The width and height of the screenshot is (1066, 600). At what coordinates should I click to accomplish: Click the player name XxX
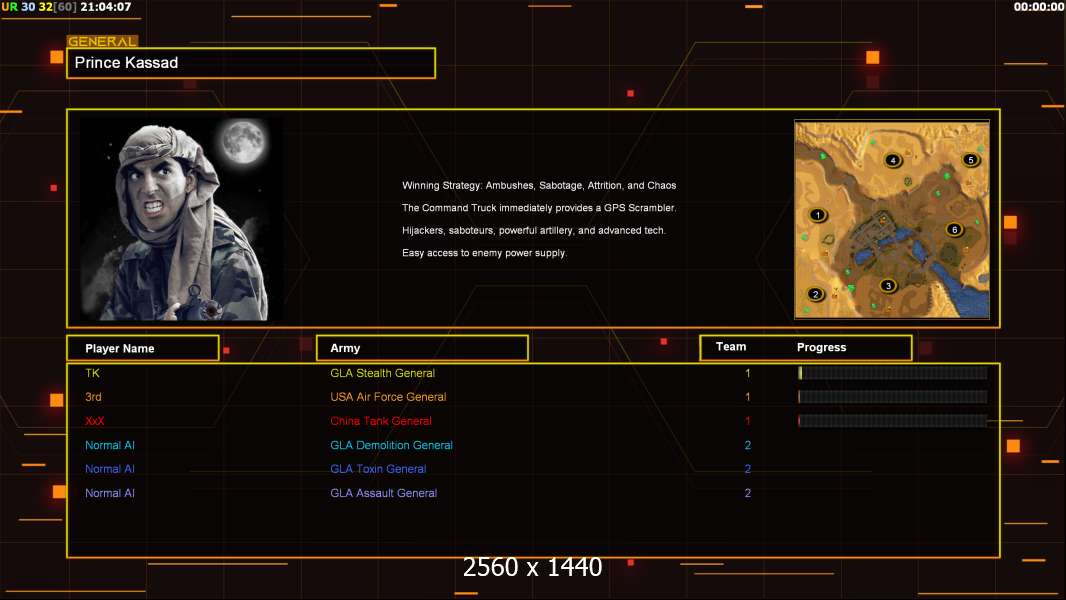95,421
